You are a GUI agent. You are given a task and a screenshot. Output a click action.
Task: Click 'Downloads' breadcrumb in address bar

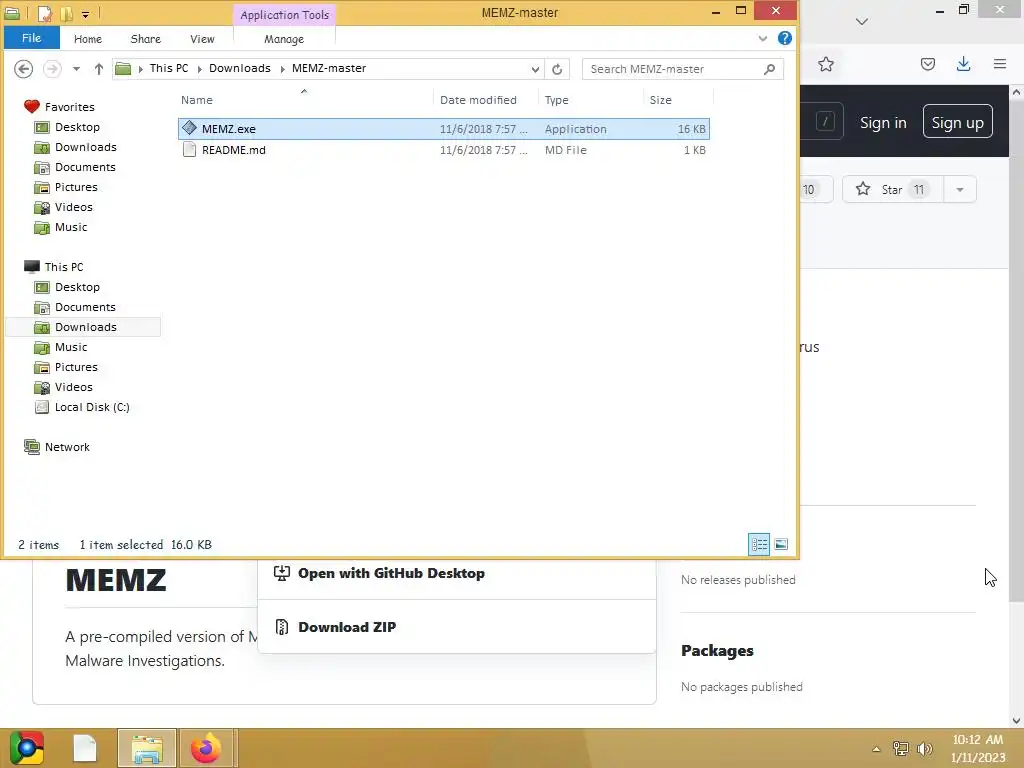click(239, 68)
